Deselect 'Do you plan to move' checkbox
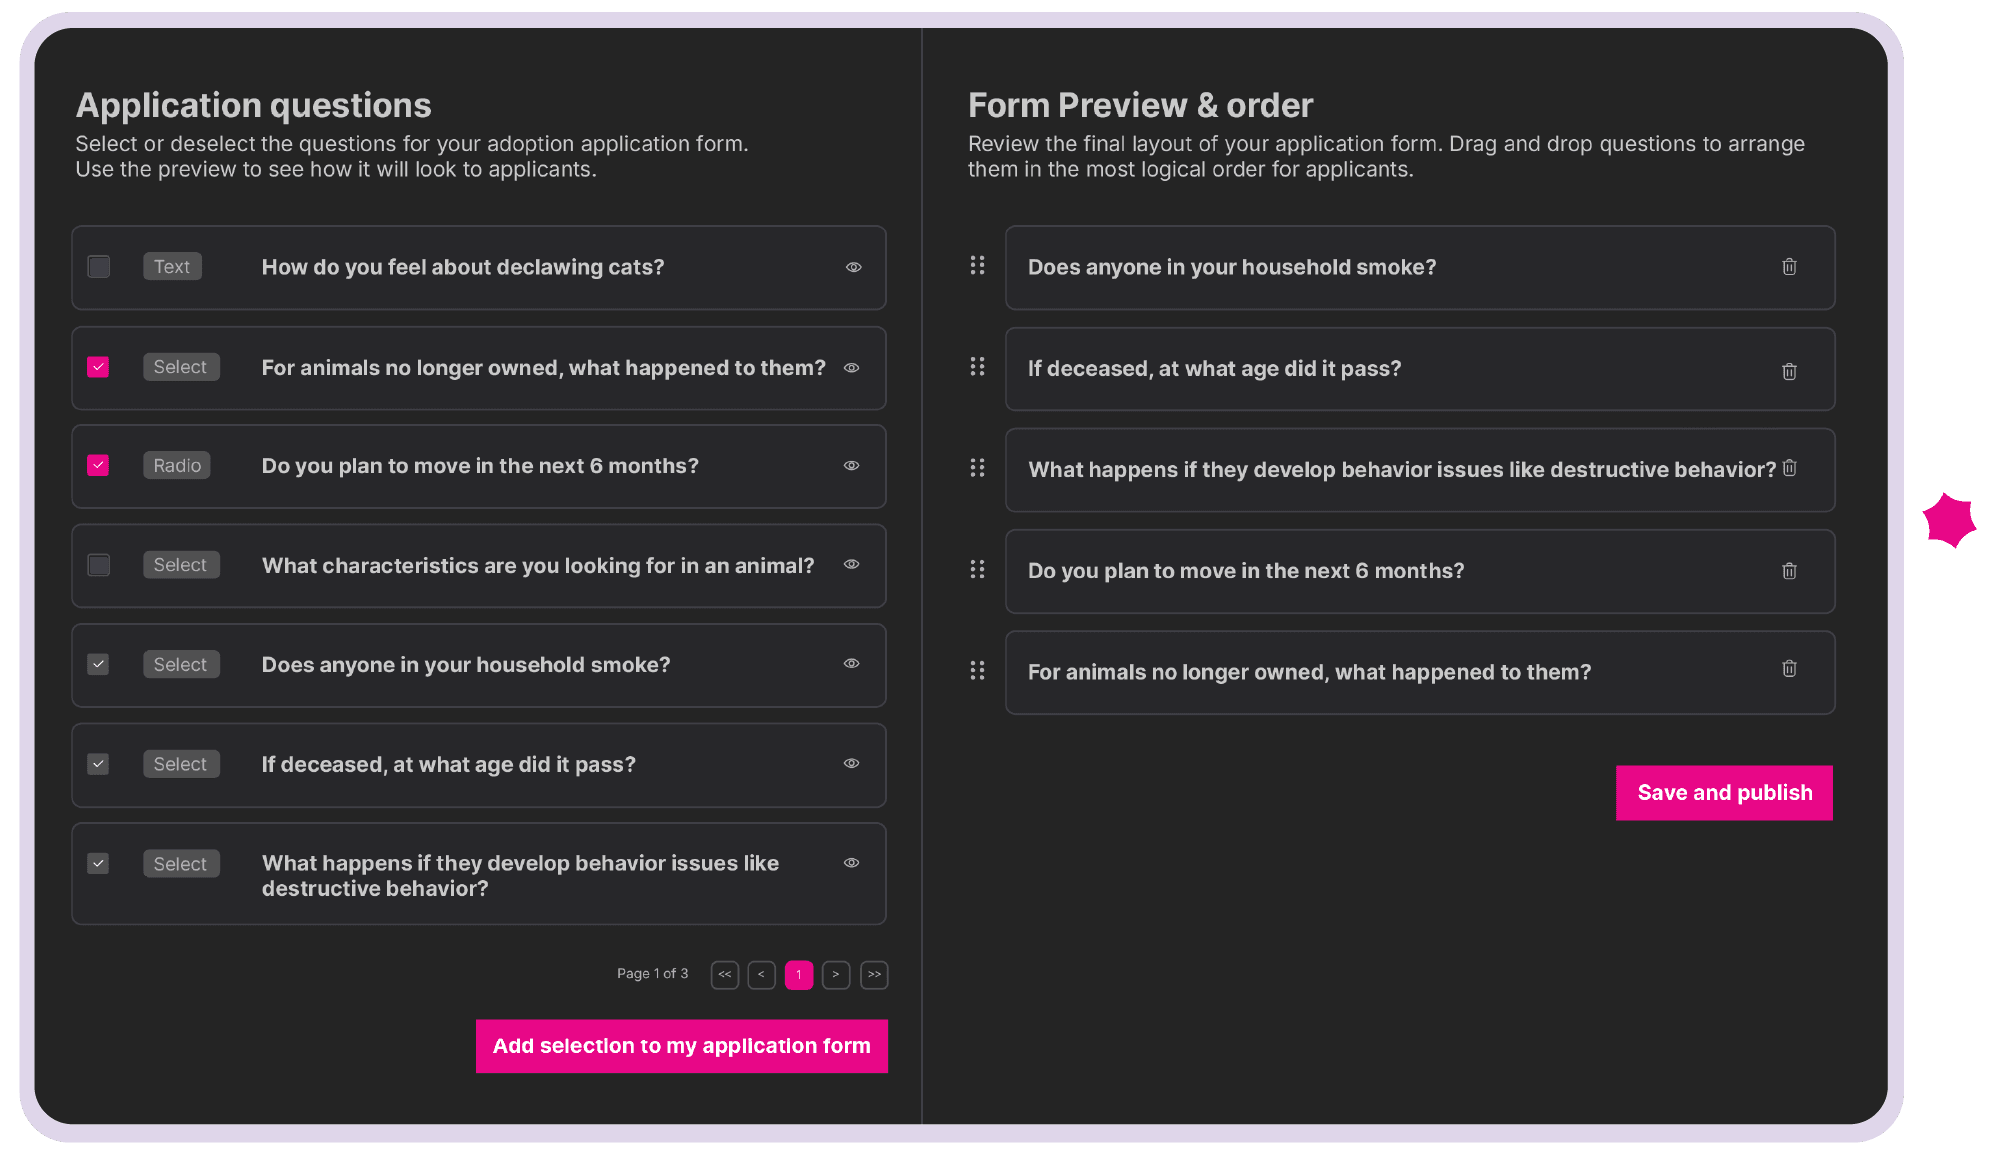Screen dimensions: 1998x1156 pyautogui.click(x=98, y=465)
